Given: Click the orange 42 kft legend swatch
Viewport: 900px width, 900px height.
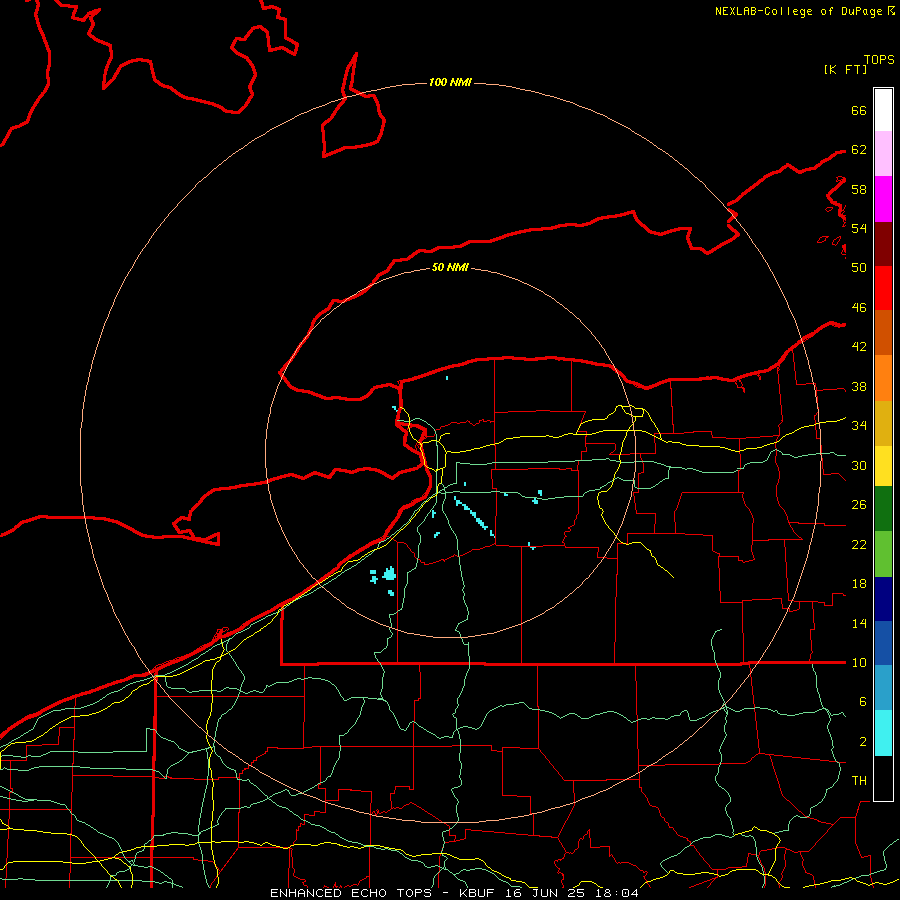Looking at the screenshot, I should pyautogui.click(x=883, y=378).
